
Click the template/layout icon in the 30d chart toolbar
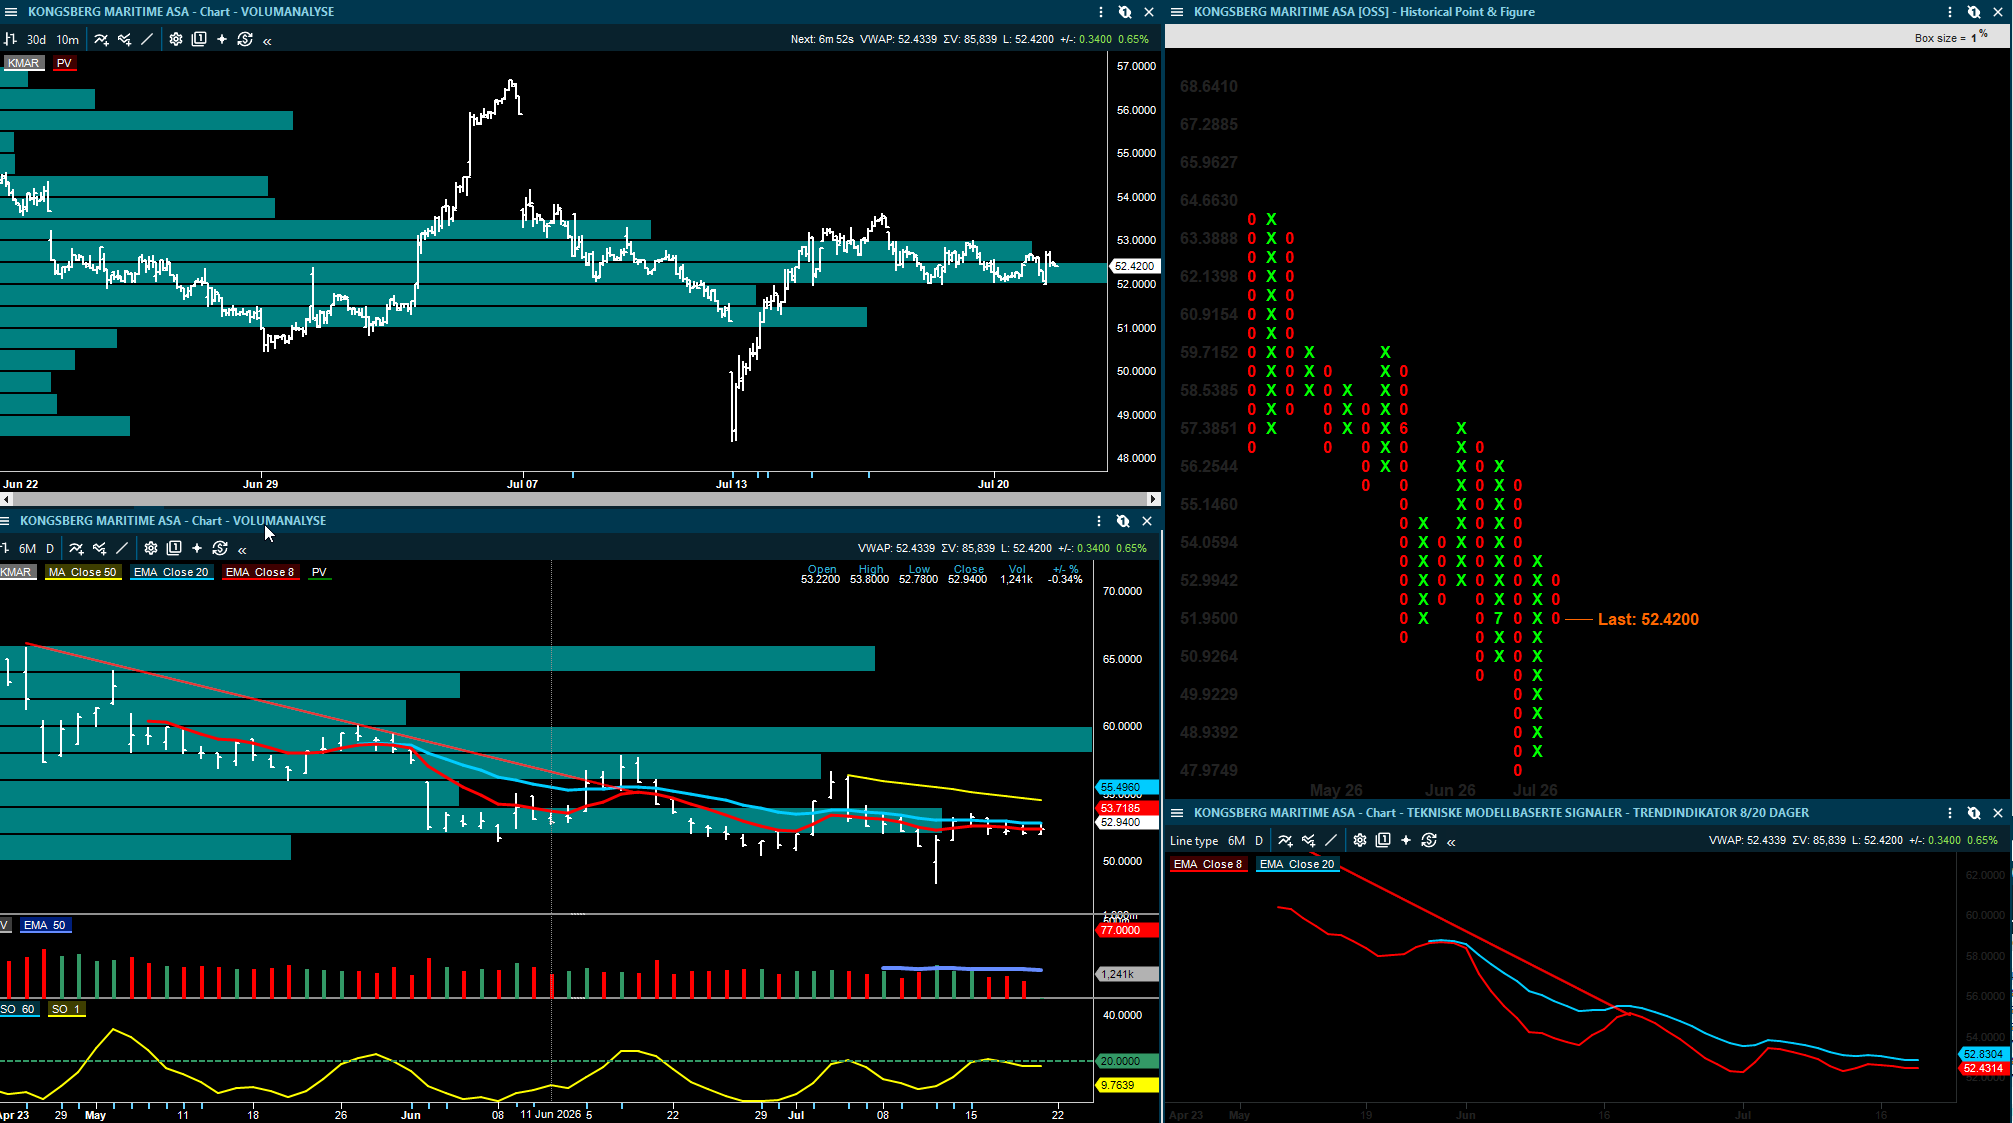199,39
